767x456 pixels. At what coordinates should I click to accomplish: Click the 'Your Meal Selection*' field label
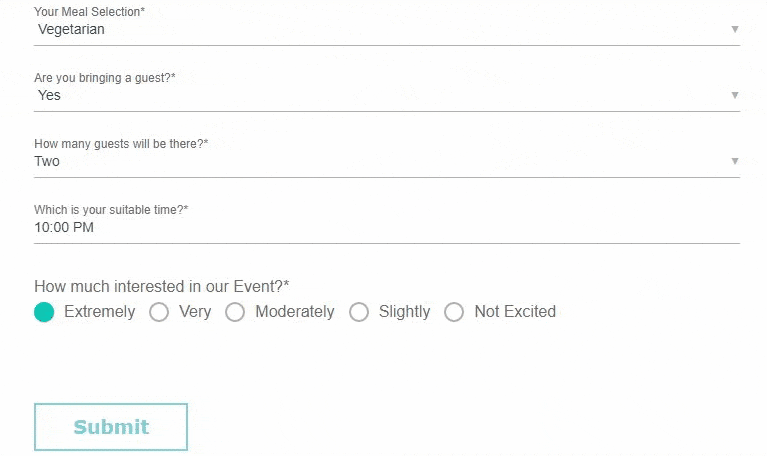click(x=90, y=12)
